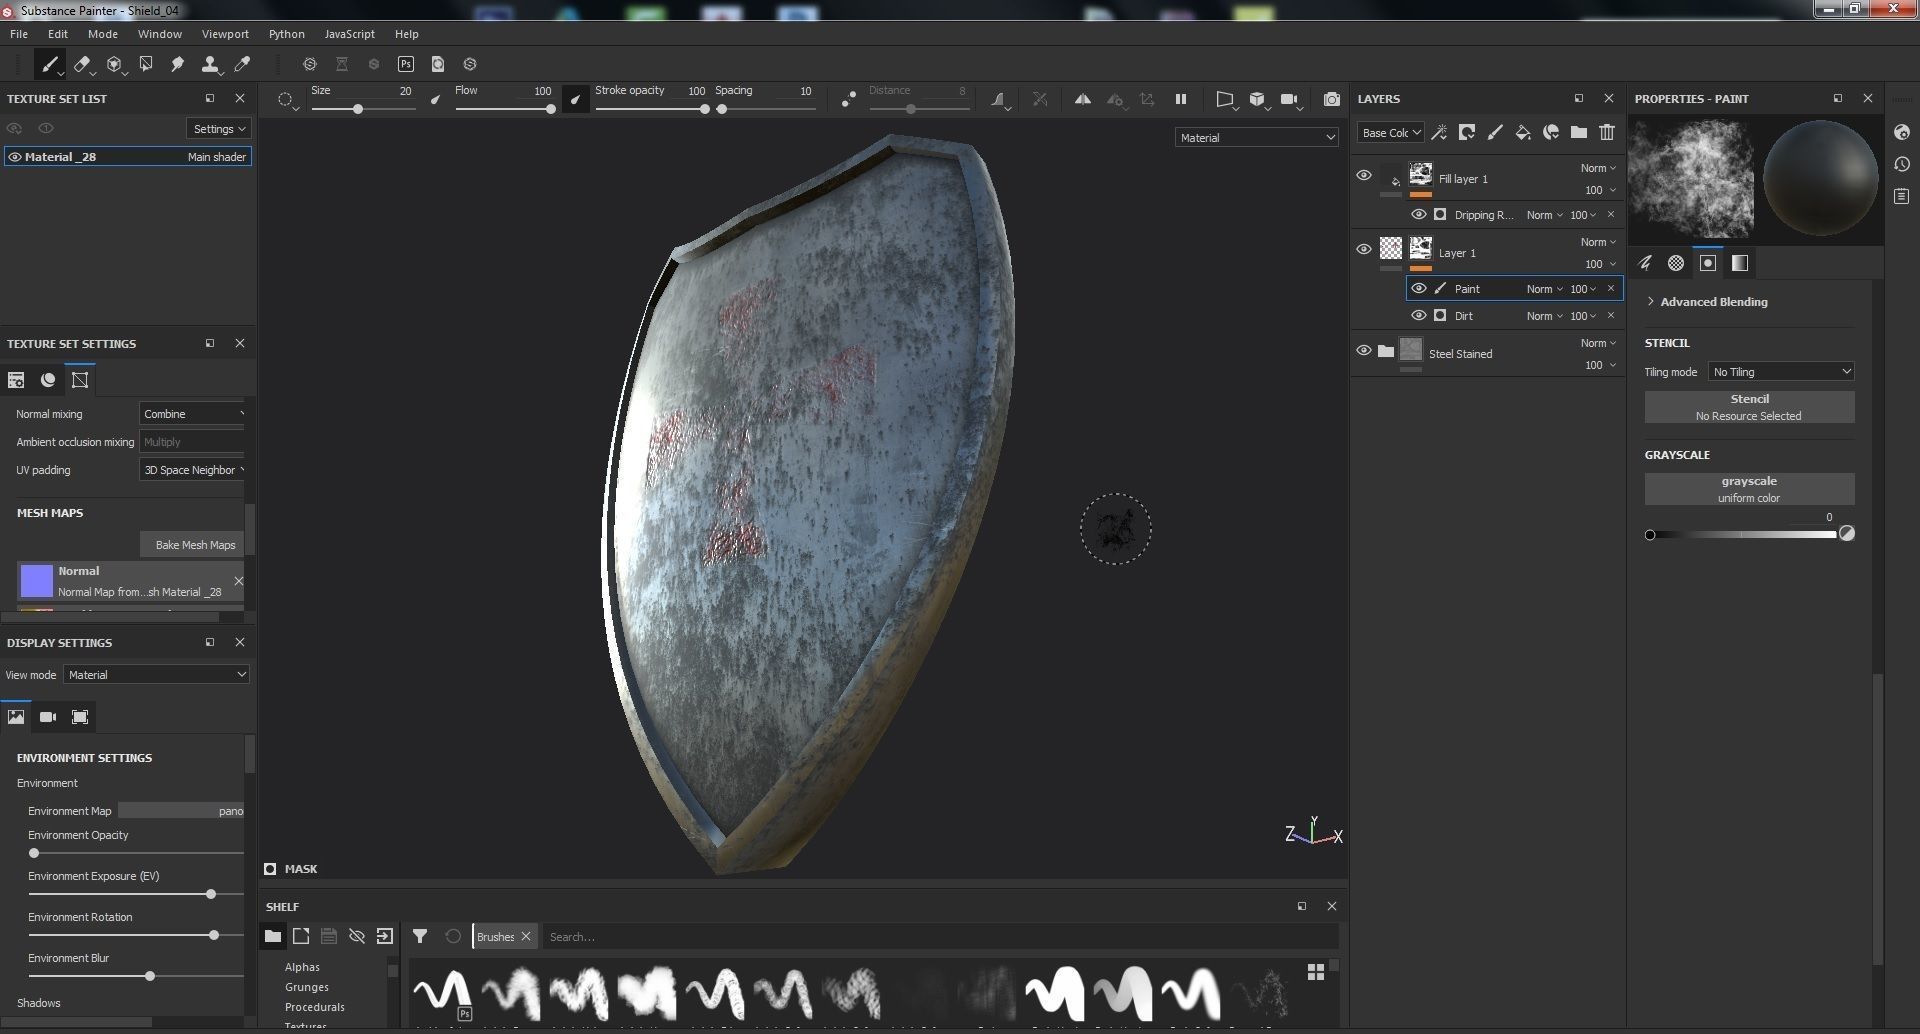Open the Export to Photoshop icon
This screenshot has width=1920, height=1034.
(406, 63)
